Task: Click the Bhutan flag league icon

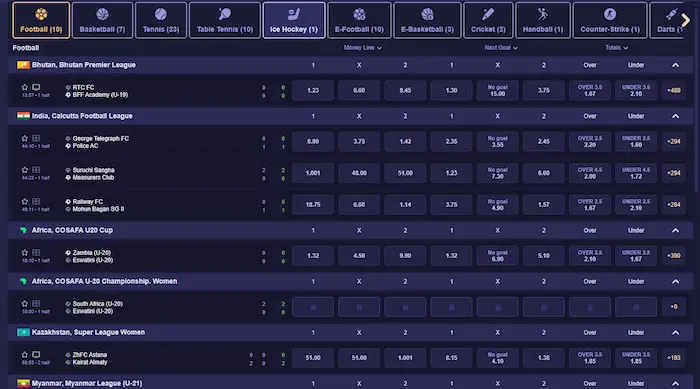Action: coord(23,65)
